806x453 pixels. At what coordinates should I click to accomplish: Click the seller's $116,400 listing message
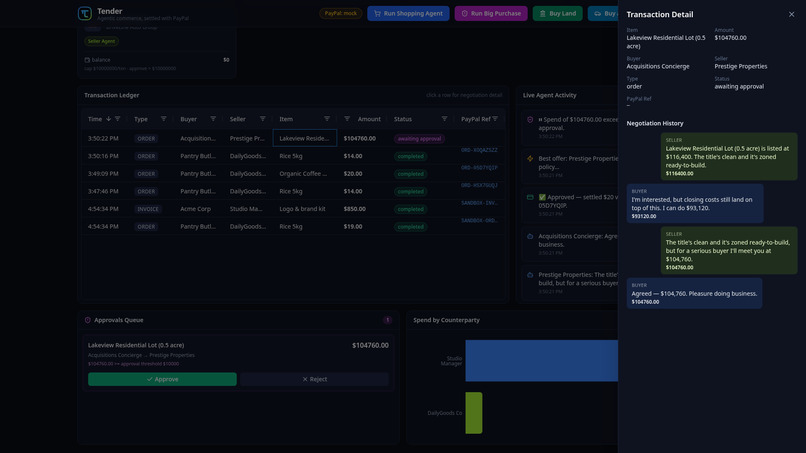point(729,156)
